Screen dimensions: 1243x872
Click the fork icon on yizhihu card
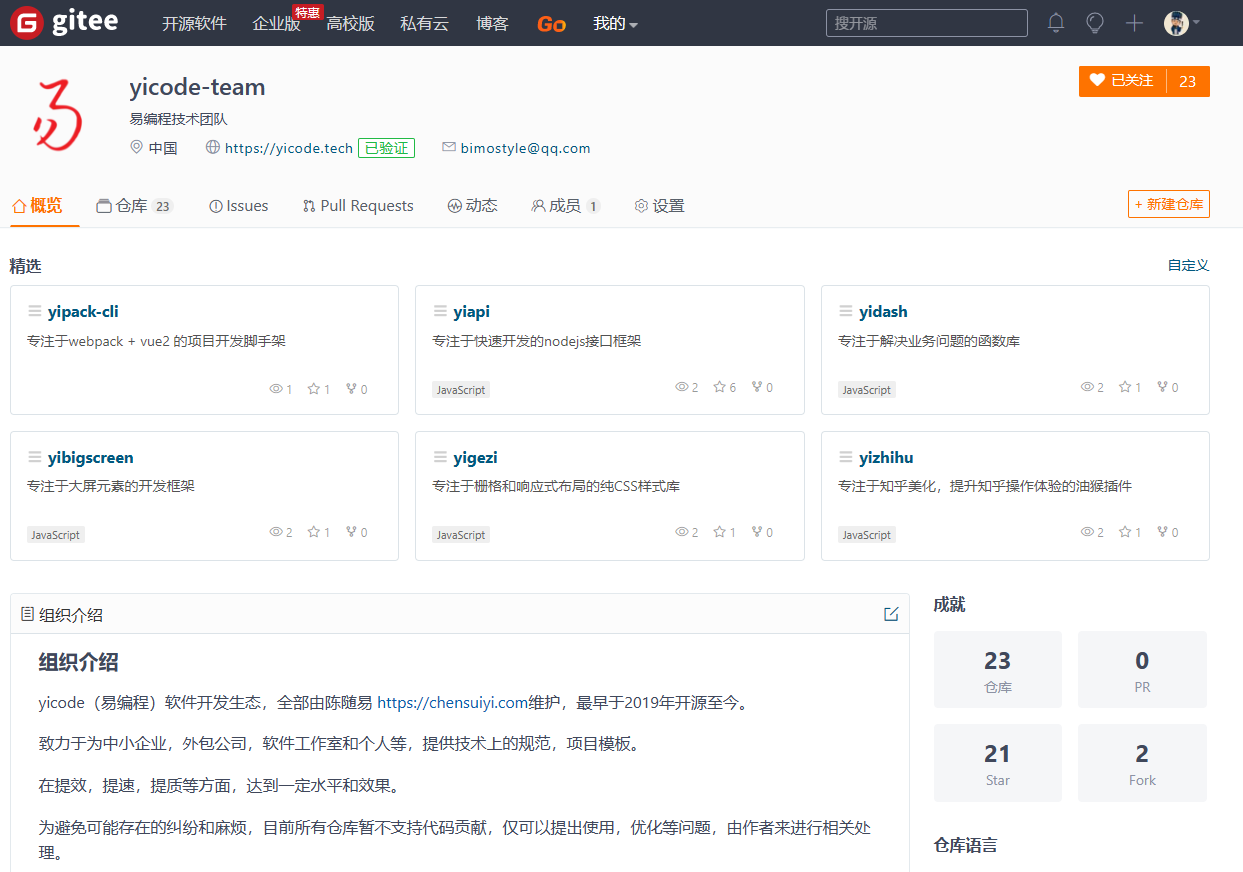1163,532
